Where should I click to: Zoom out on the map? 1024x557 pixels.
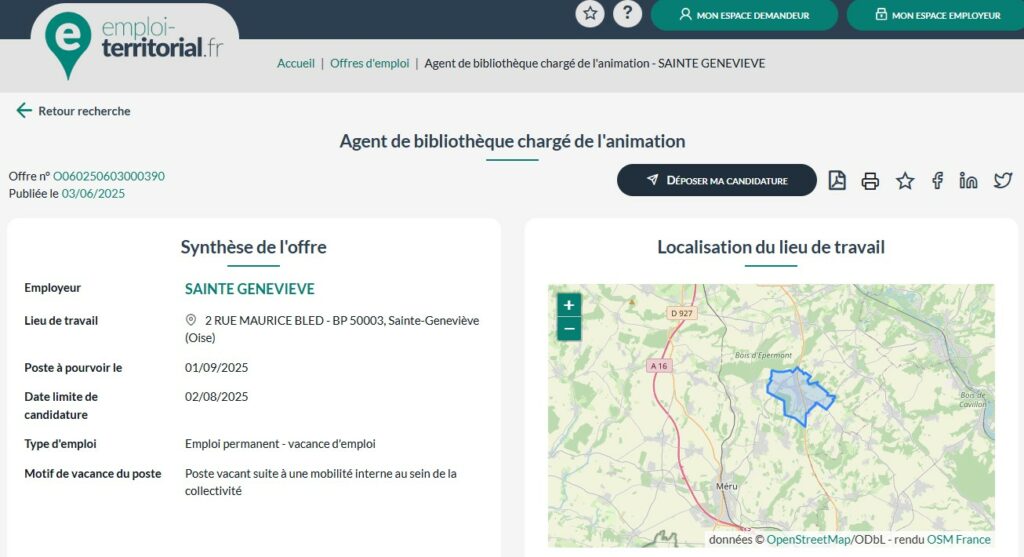pos(569,328)
